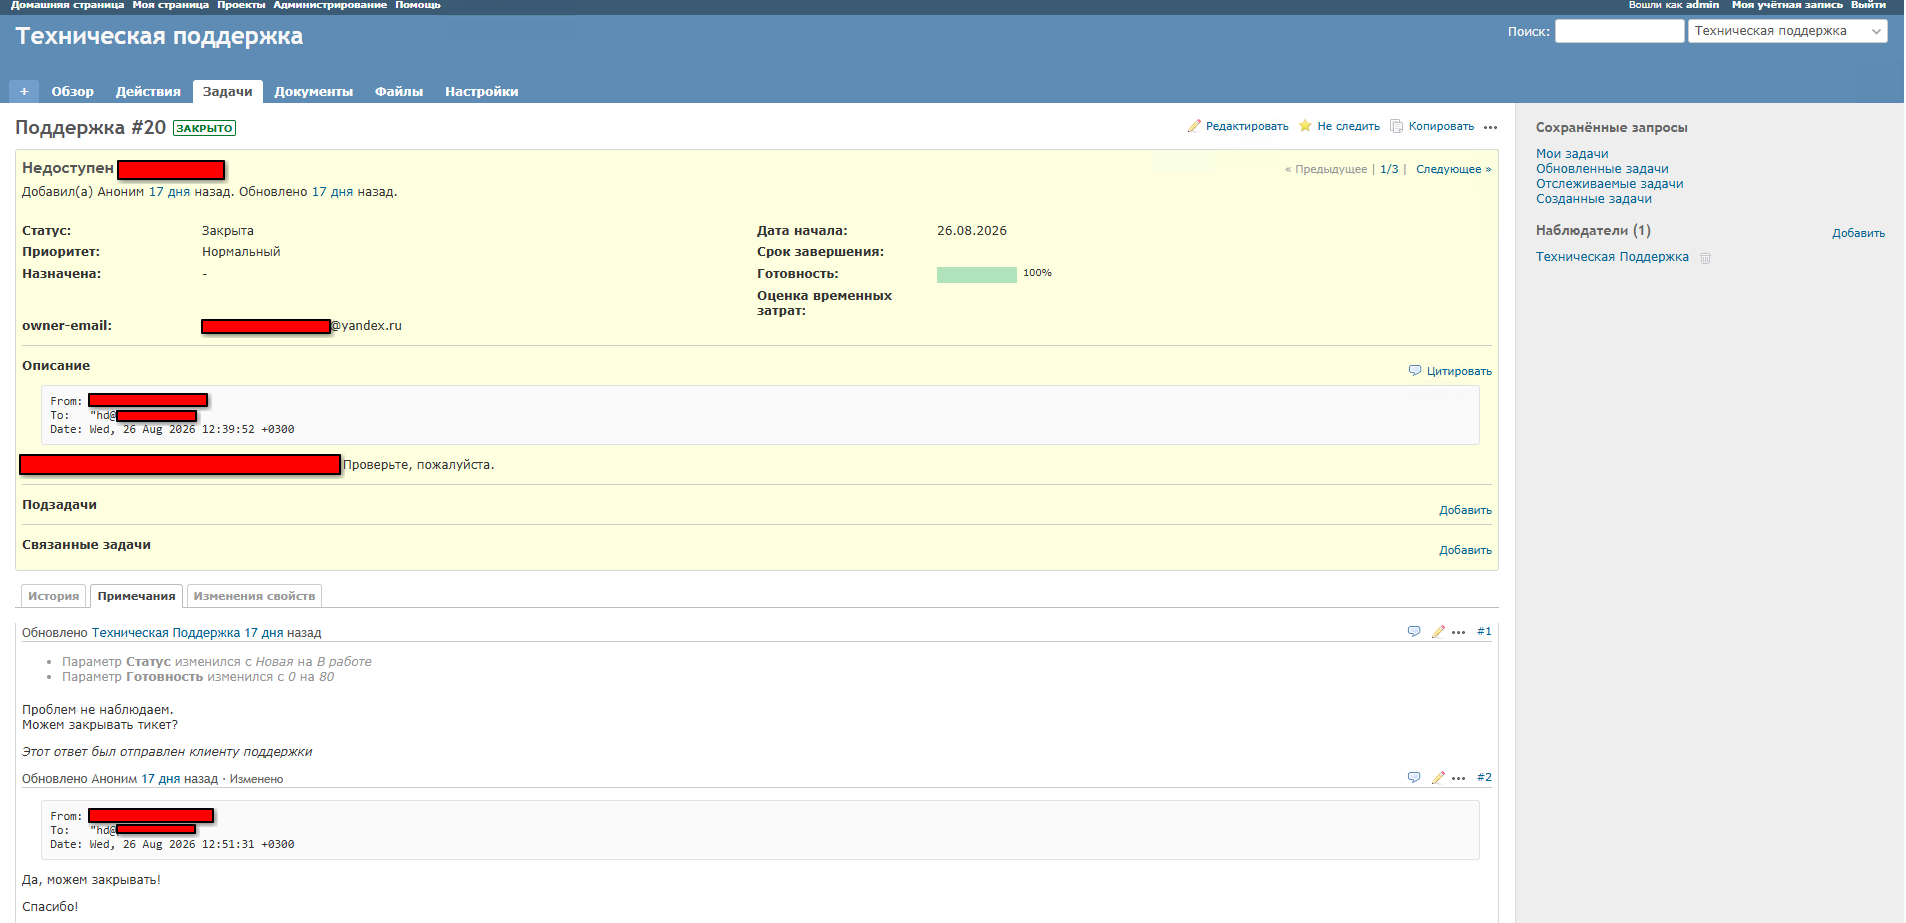Click the Редактировать link
Viewport: 1906px width, 923px height.
1247,126
